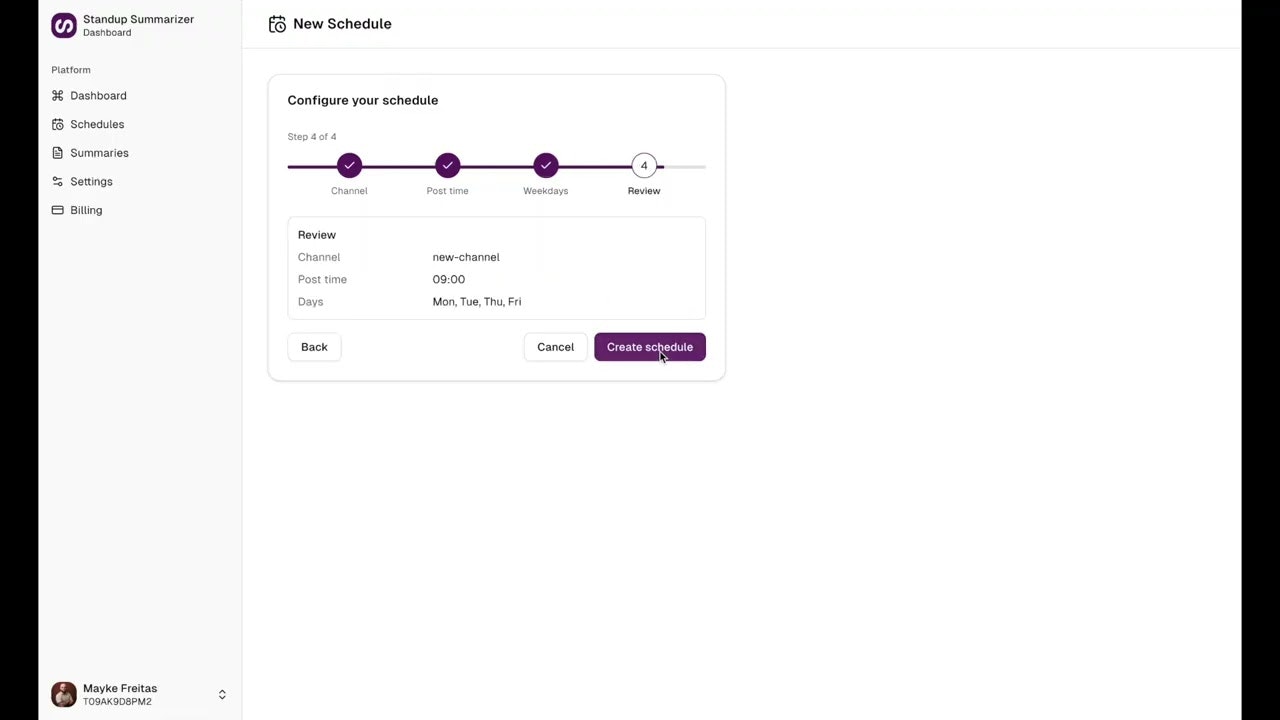
Task: Navigate to Billing in the sidebar
Action: (86, 210)
